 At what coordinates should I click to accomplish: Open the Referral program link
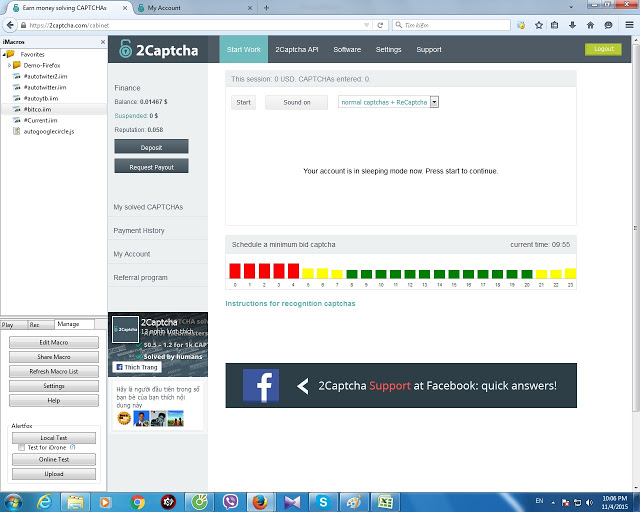[140, 278]
